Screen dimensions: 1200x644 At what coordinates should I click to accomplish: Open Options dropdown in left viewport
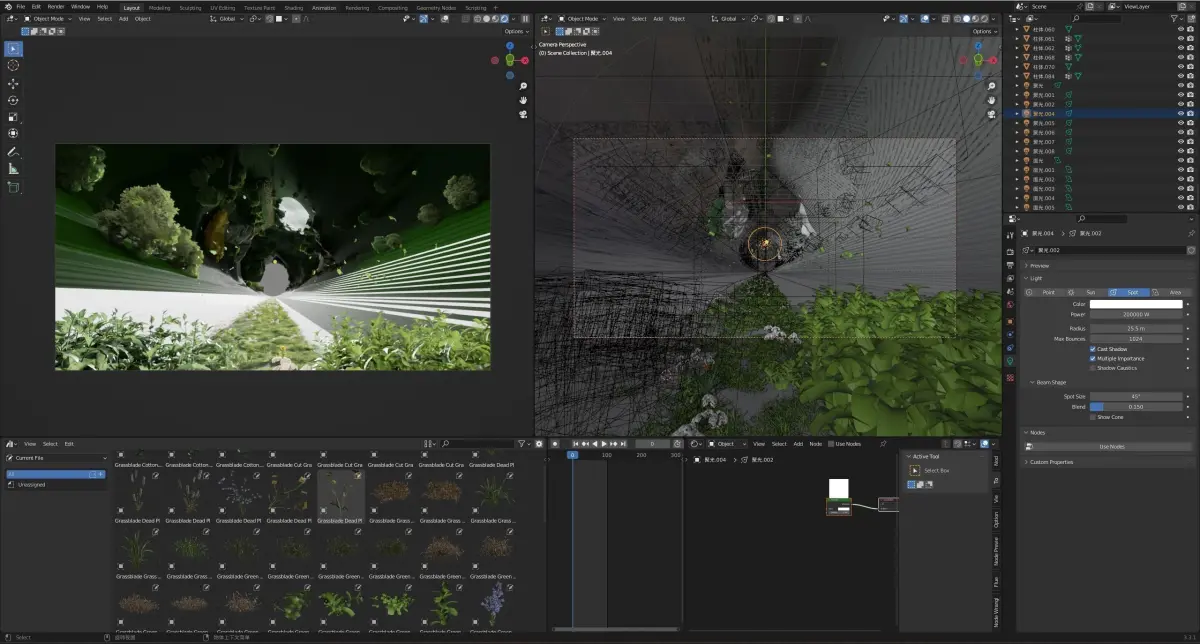coord(516,31)
